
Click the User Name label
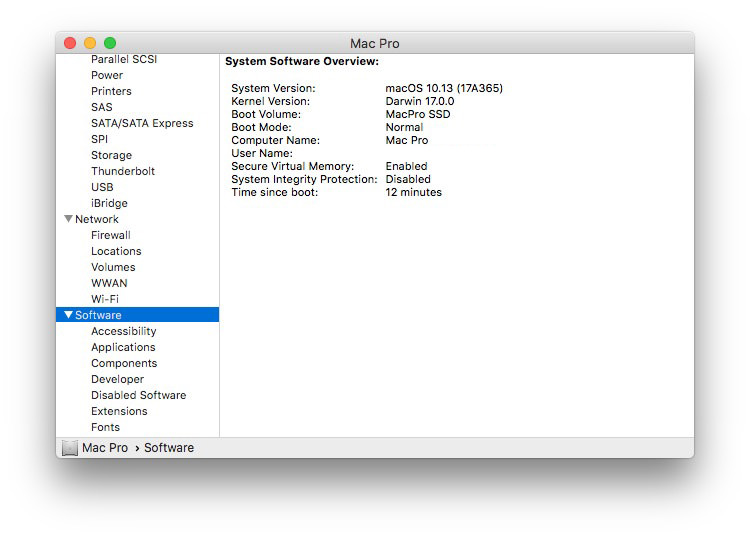pyautogui.click(x=262, y=153)
